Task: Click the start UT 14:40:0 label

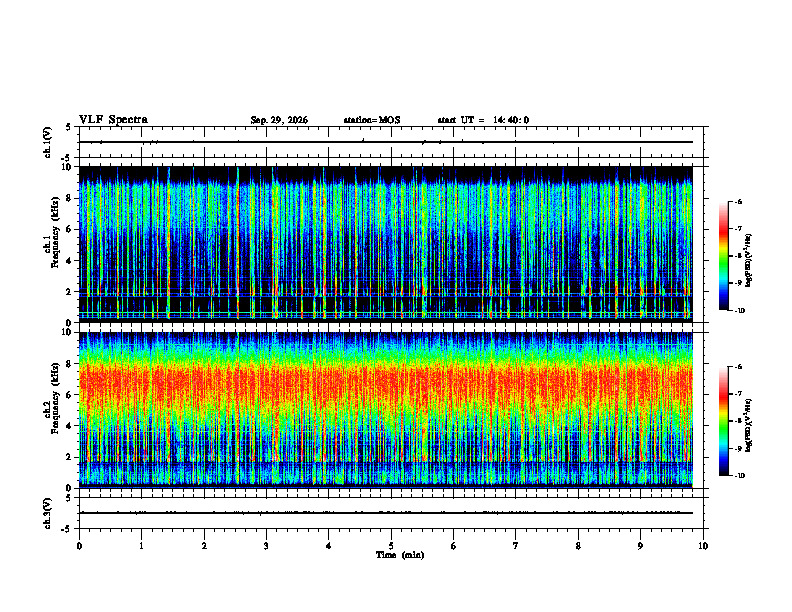Action: coord(483,120)
